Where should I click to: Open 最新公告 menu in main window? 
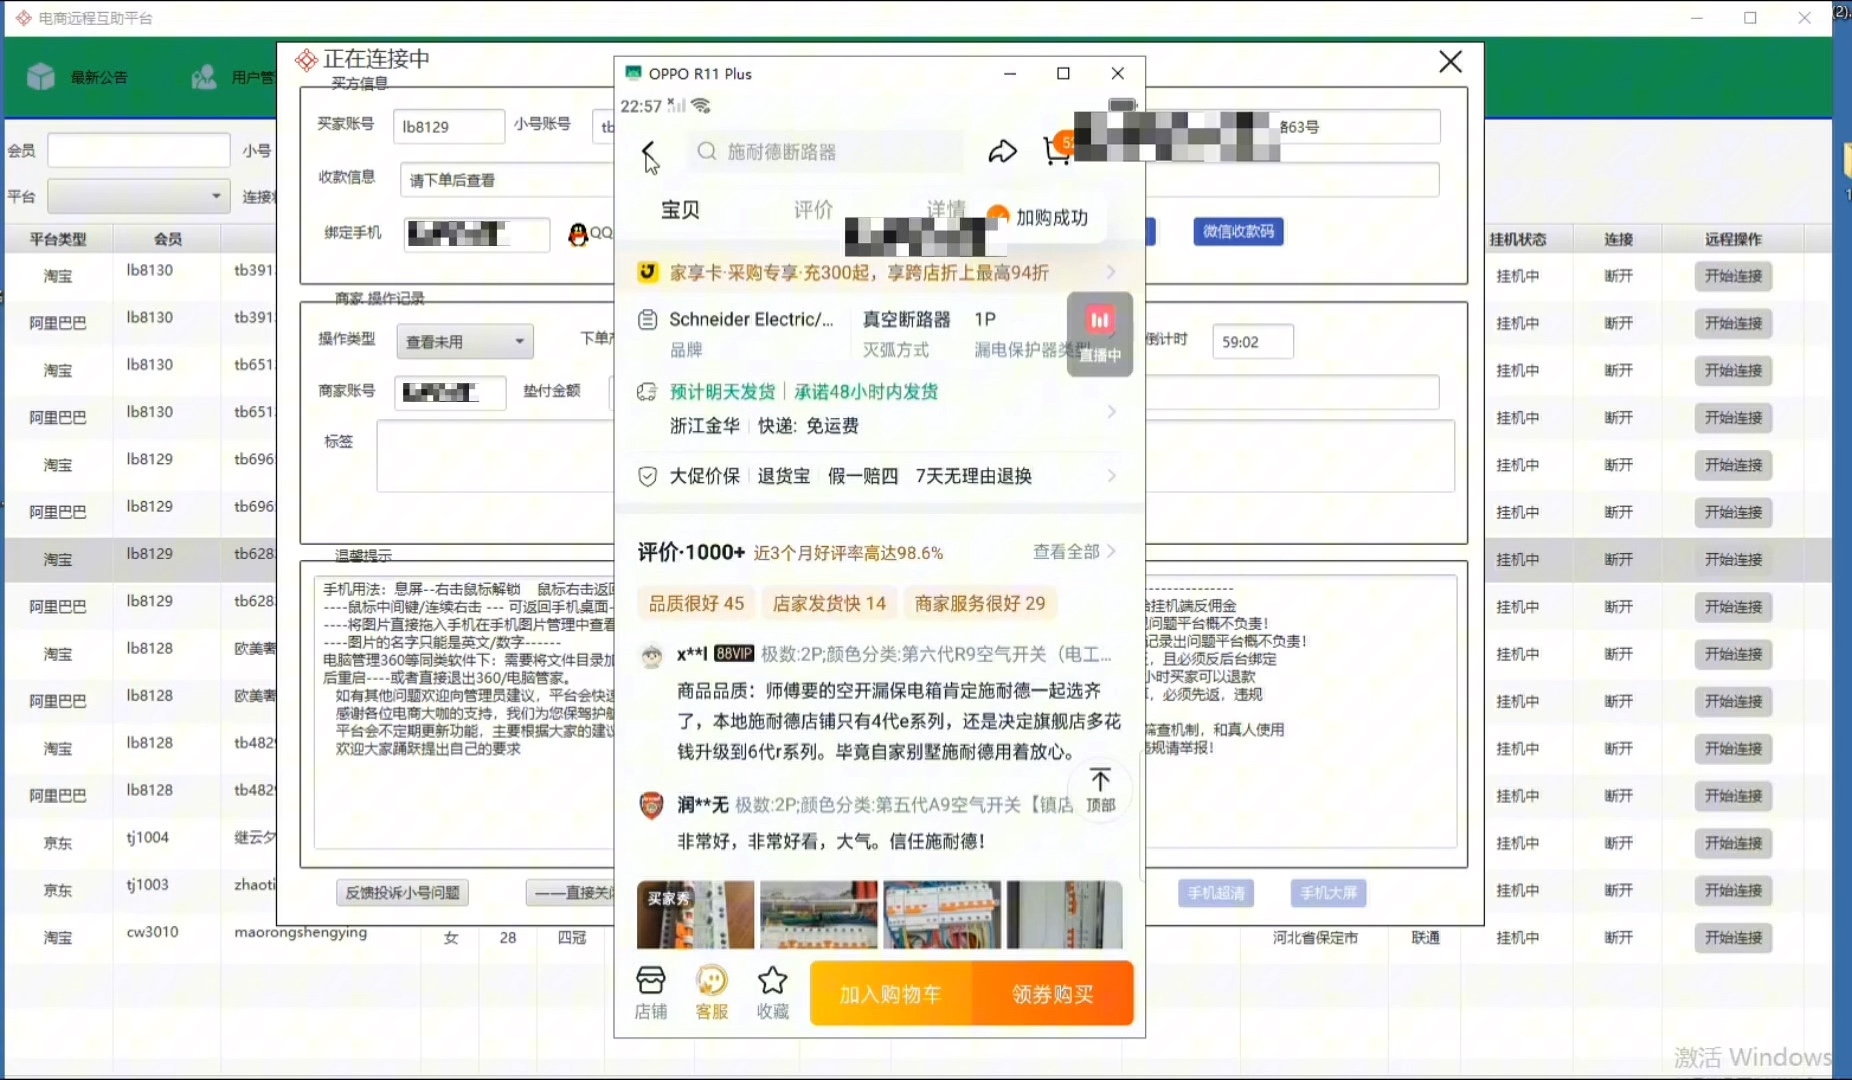coord(99,77)
